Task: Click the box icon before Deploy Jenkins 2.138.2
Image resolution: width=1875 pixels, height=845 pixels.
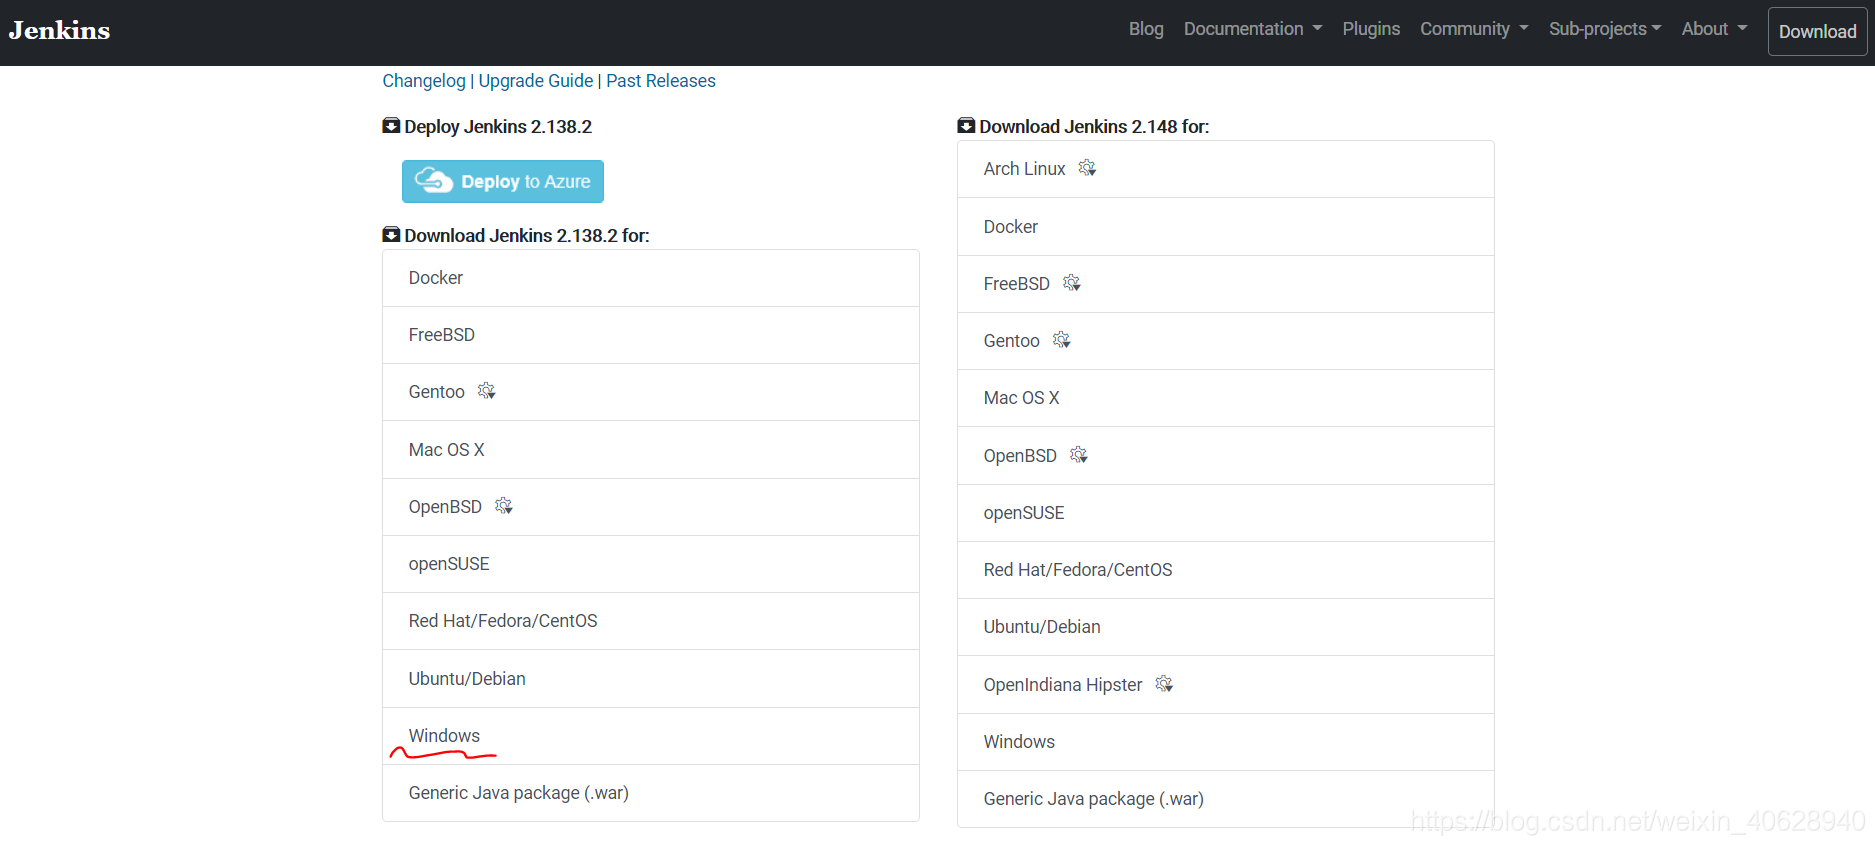Action: [x=391, y=126]
